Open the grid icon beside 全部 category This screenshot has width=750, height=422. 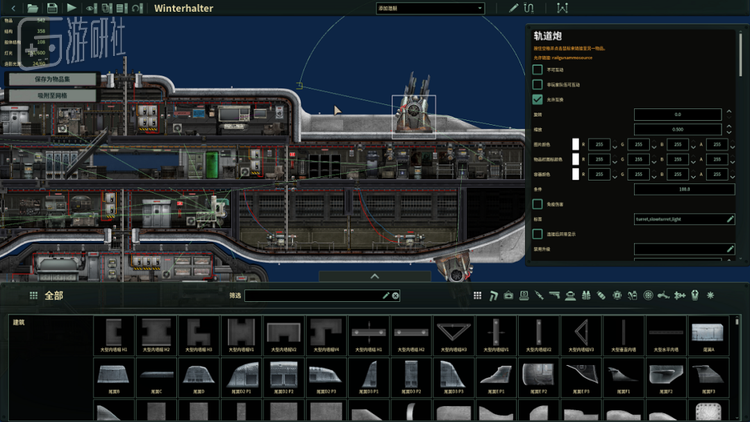33,296
